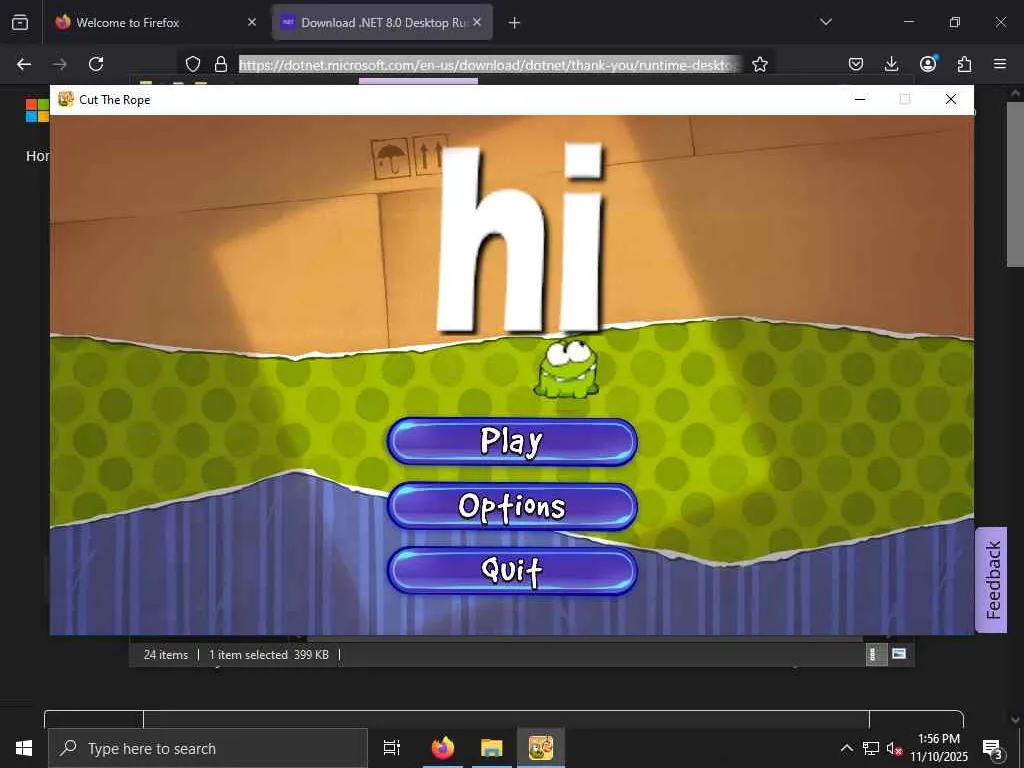The height and width of the screenshot is (768, 1024).
Task: Click the 'Type here to search' box
Action: pos(208,748)
